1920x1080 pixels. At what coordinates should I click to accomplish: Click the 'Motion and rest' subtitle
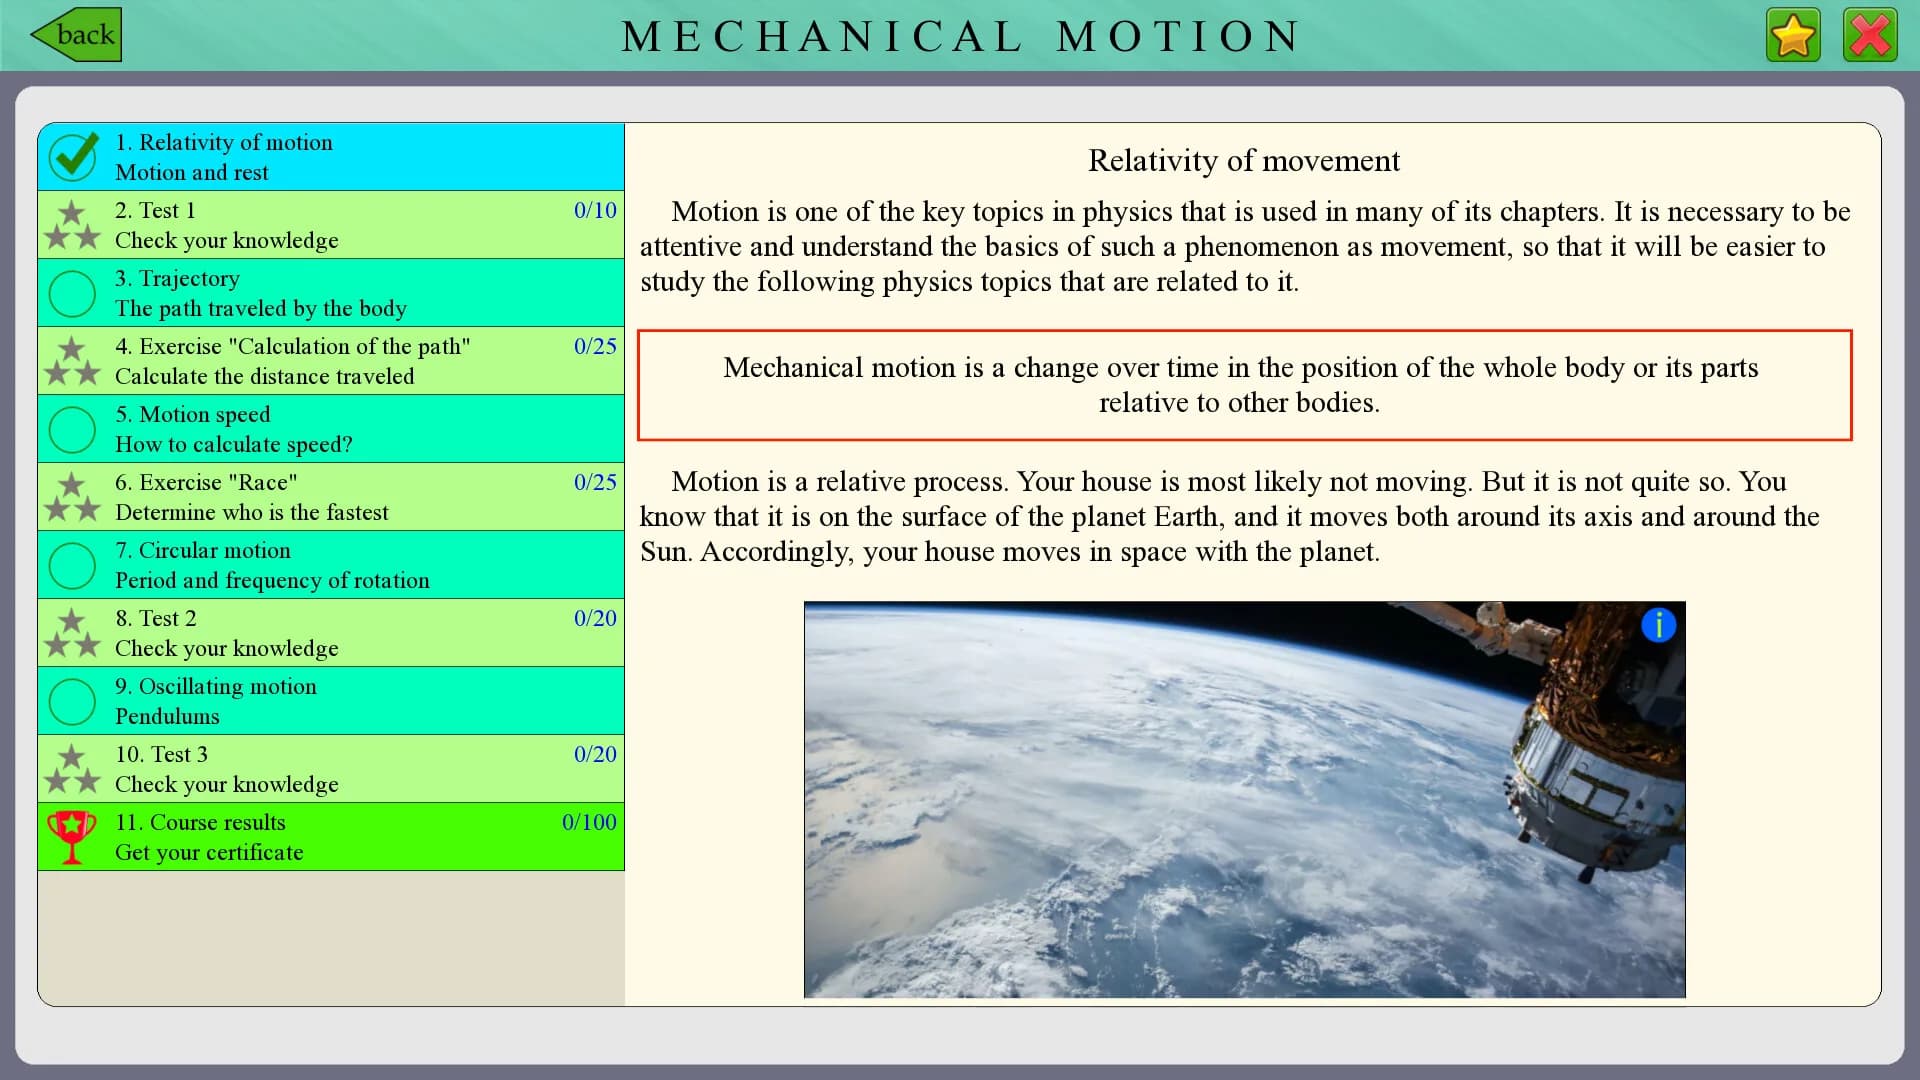(x=192, y=172)
